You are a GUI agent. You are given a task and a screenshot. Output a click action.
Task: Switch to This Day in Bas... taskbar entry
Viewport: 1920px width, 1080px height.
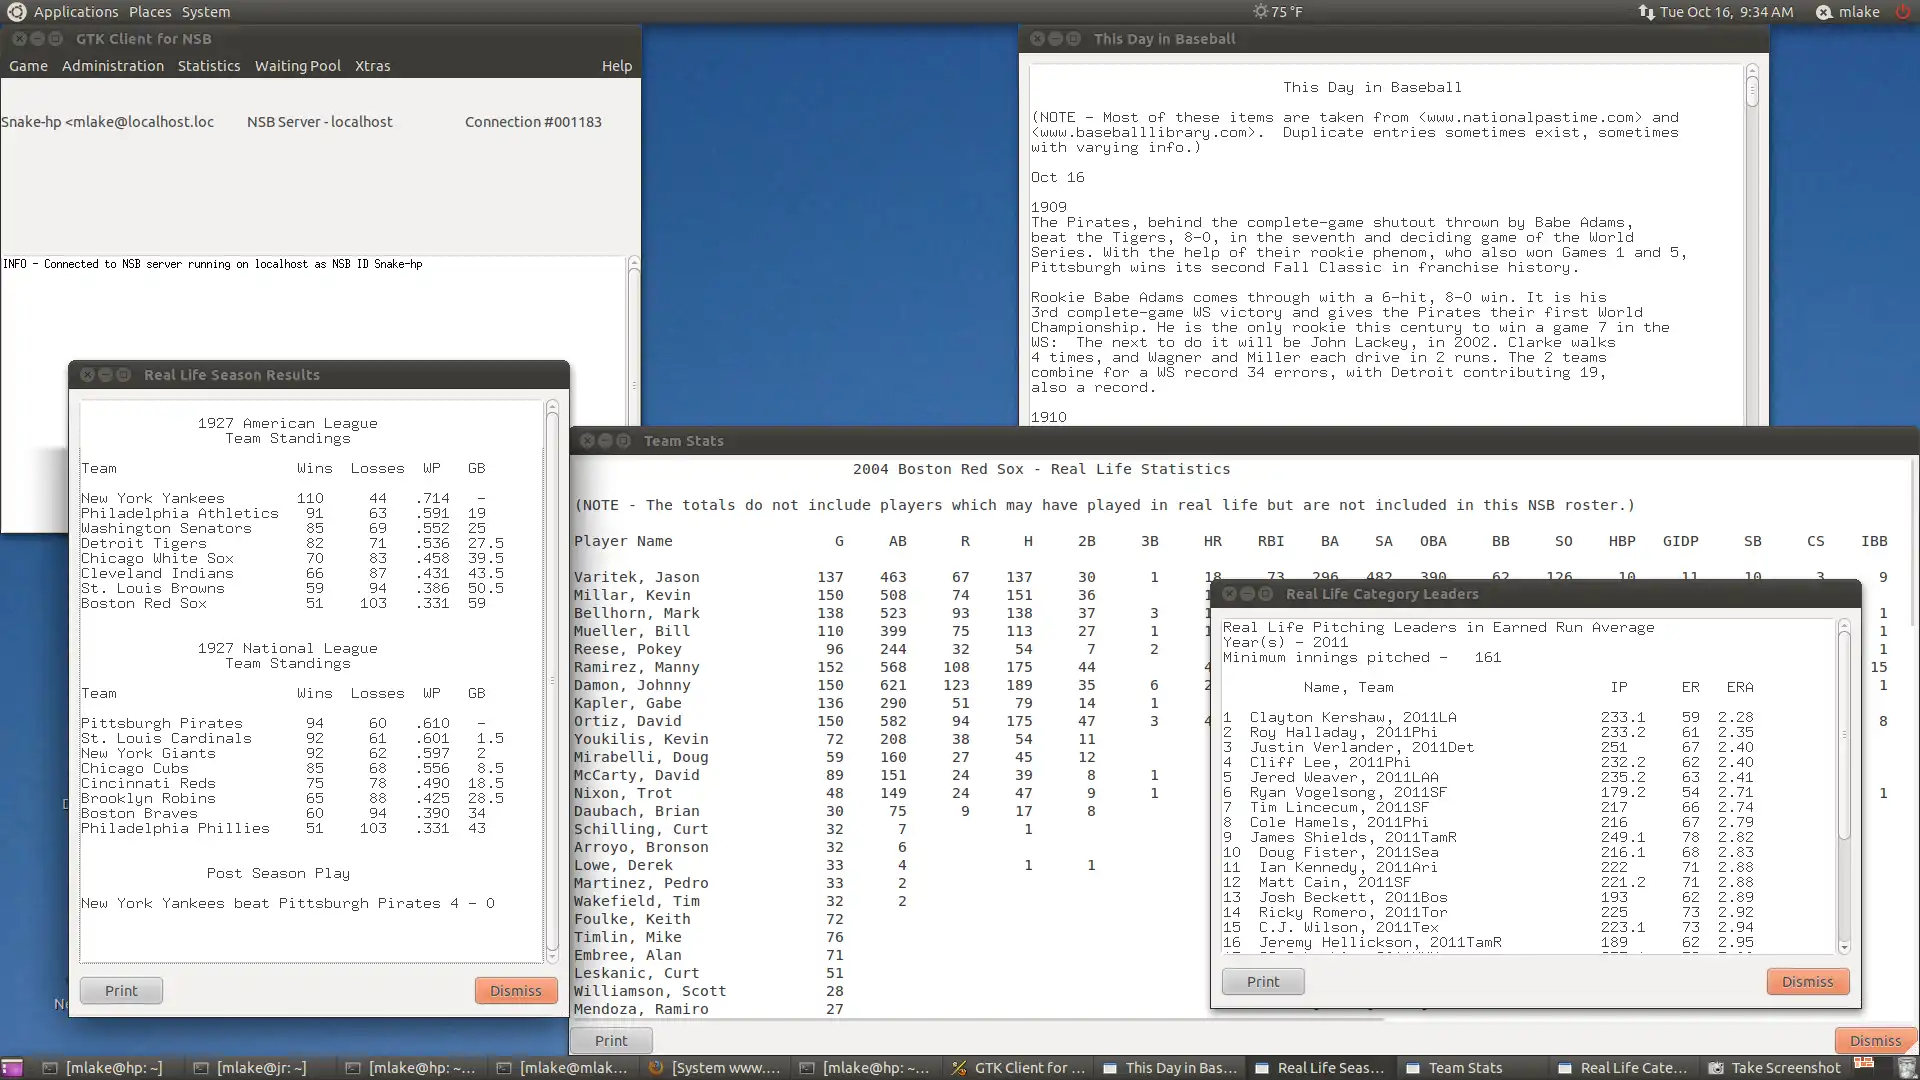coord(1170,1068)
